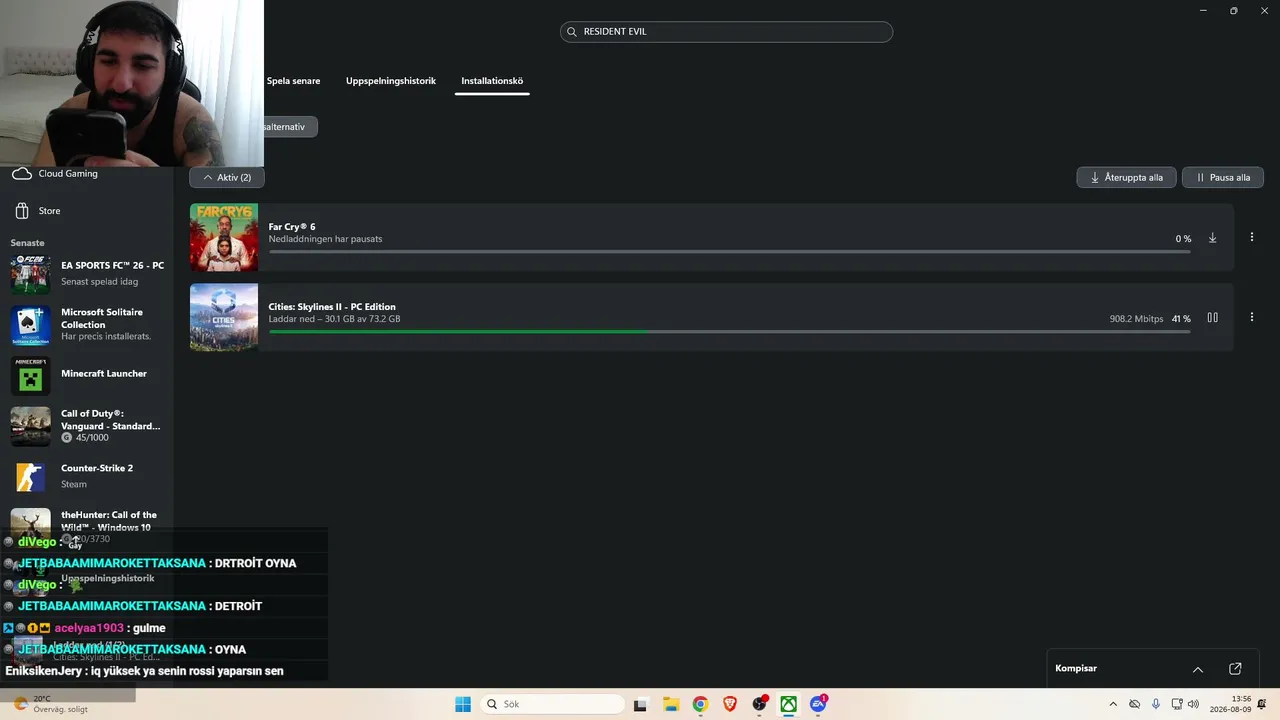The height and width of the screenshot is (720, 1280).
Task: Click the taskbar Sök search field
Action: pos(550,704)
